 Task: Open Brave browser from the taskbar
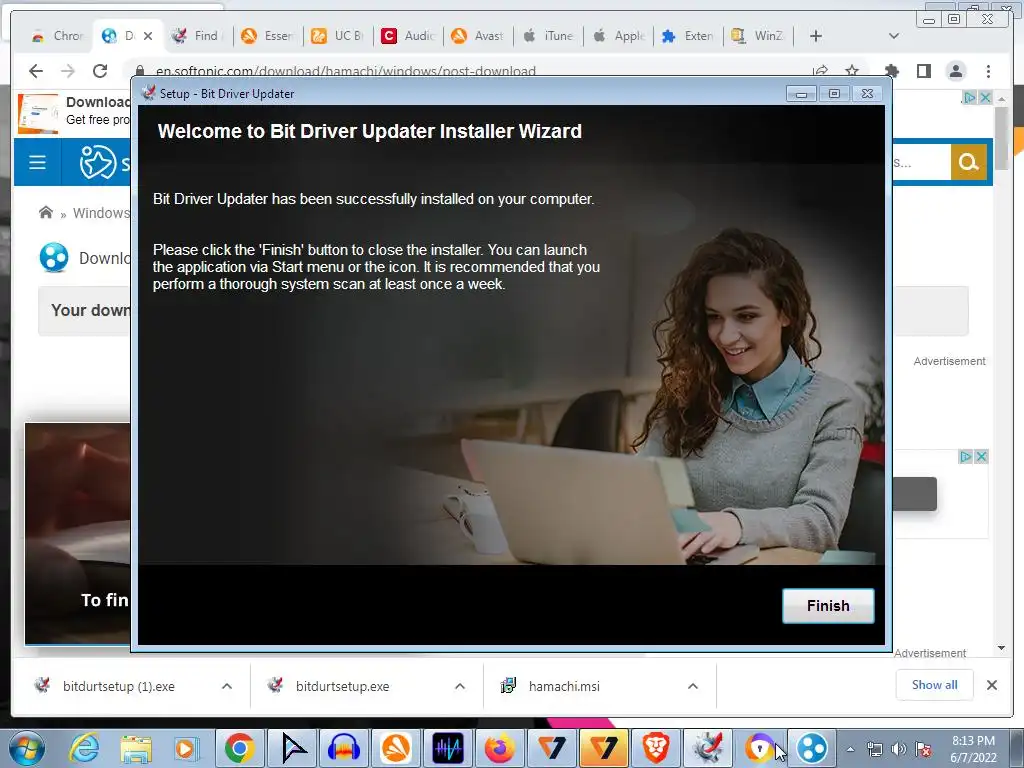click(655, 748)
